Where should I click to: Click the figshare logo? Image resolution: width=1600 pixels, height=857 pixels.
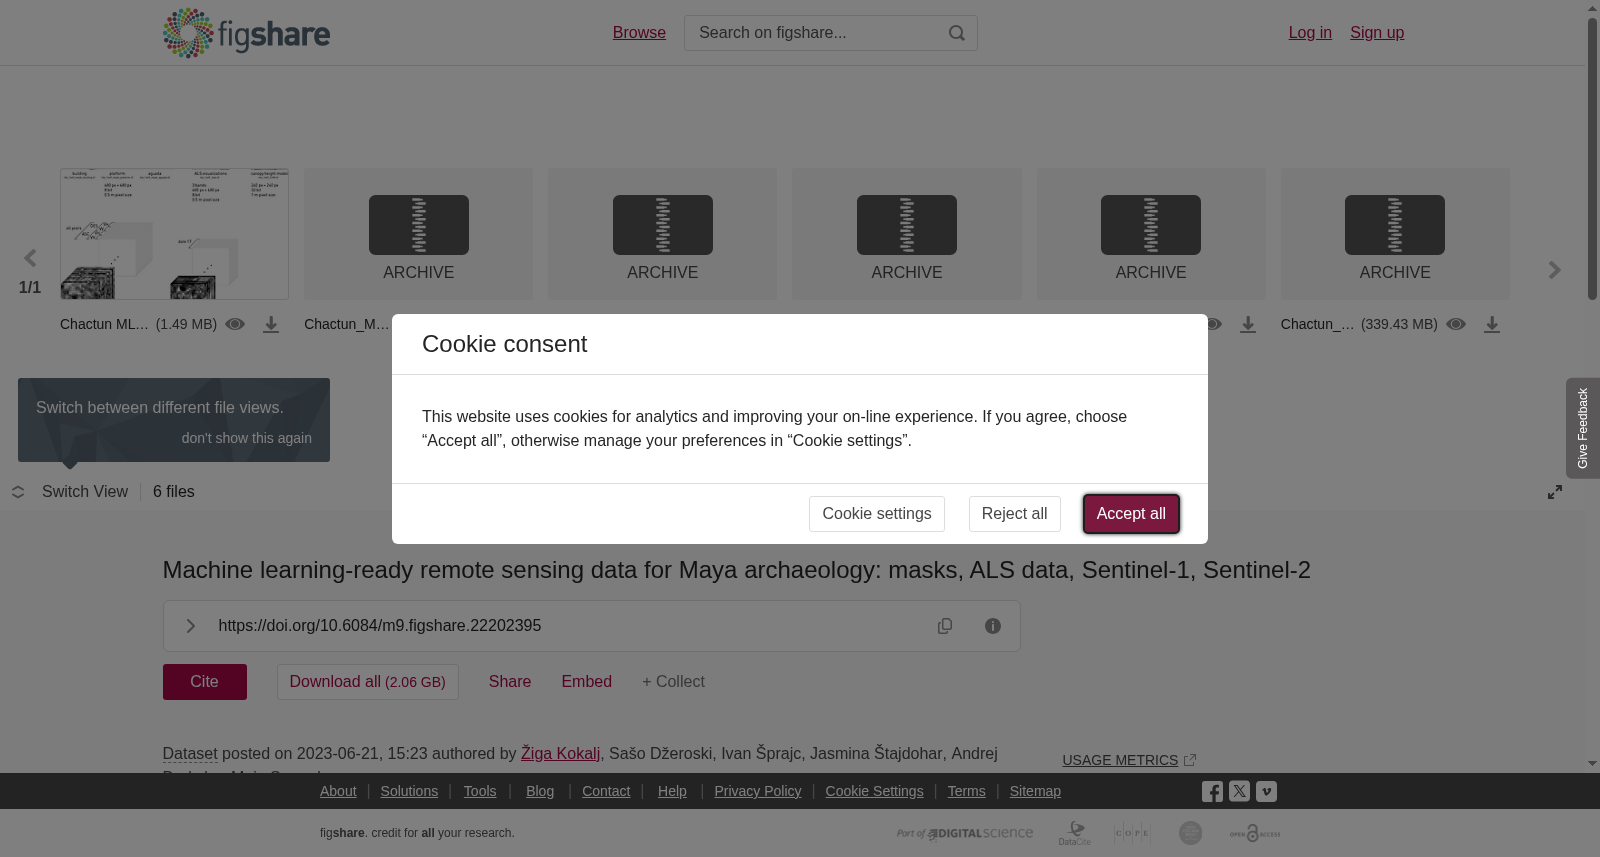[x=246, y=33]
